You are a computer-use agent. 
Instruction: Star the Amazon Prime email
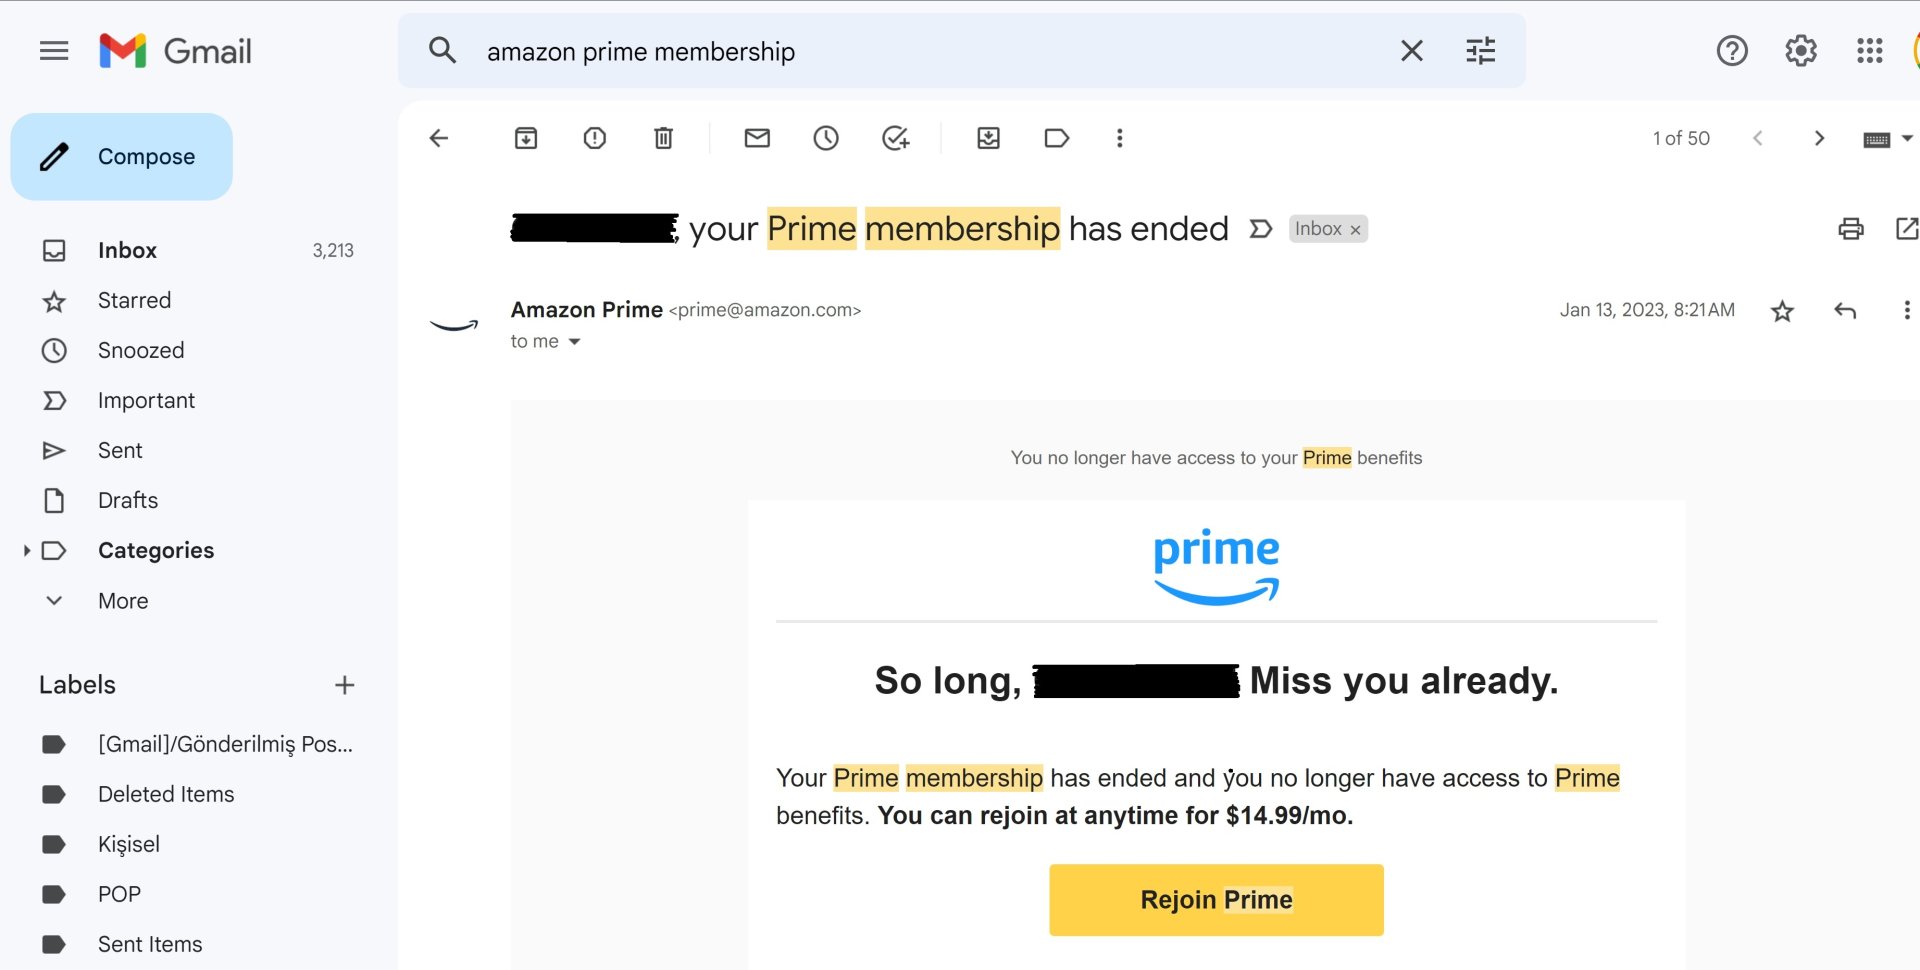(x=1782, y=311)
